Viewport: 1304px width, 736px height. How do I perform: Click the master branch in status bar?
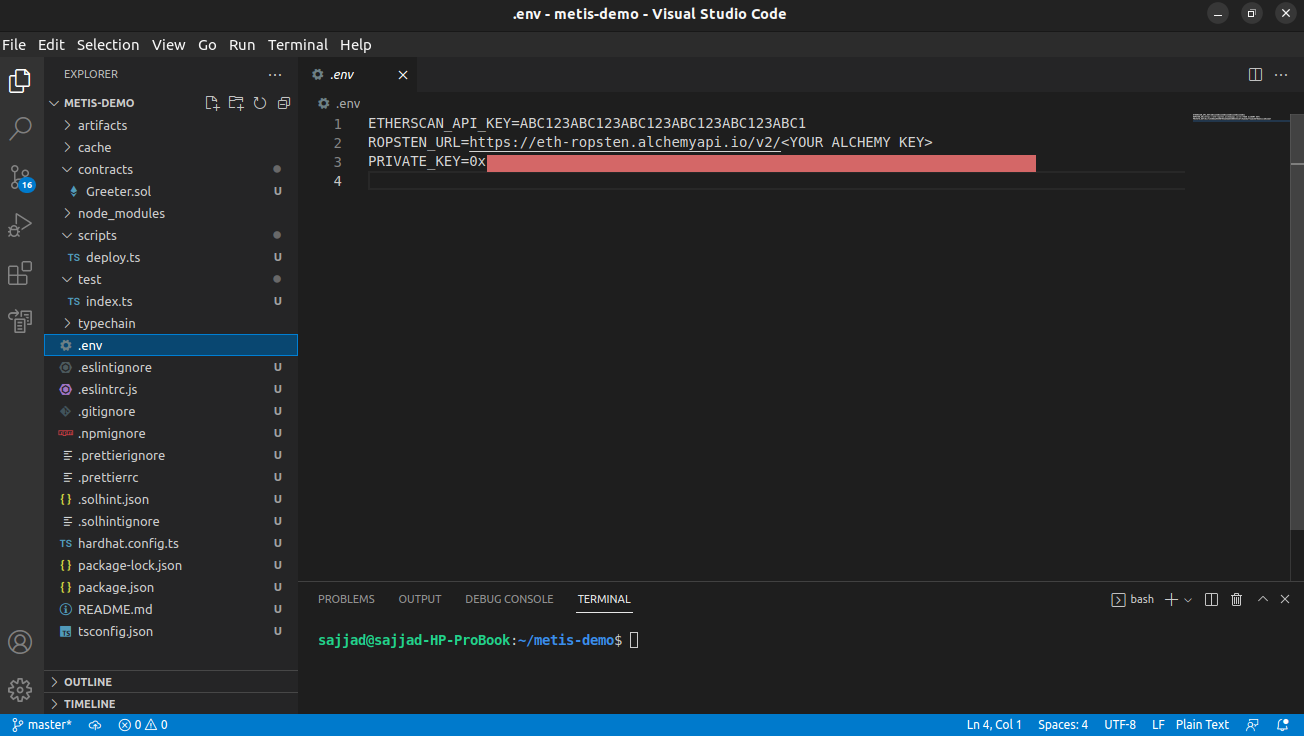(x=42, y=725)
